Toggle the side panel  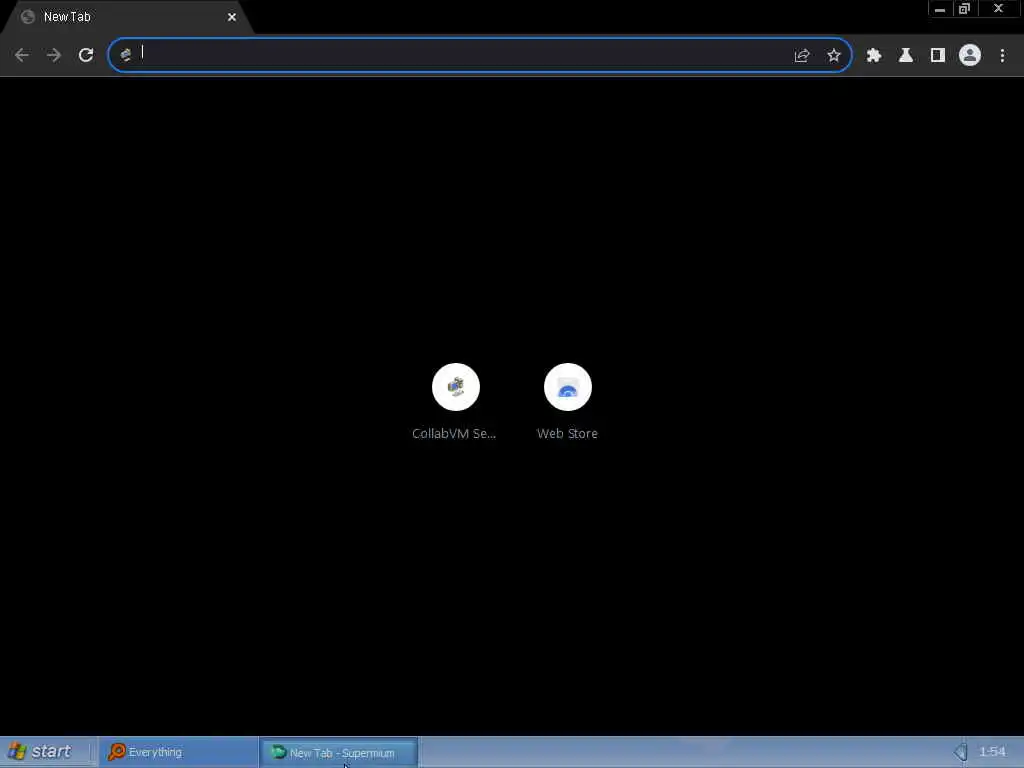click(x=938, y=56)
